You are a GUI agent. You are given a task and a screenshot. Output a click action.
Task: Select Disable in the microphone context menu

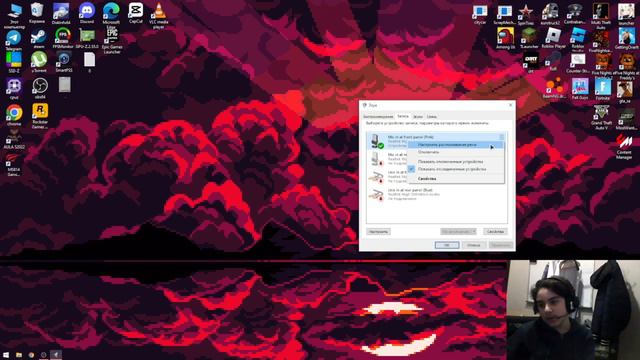click(456, 152)
